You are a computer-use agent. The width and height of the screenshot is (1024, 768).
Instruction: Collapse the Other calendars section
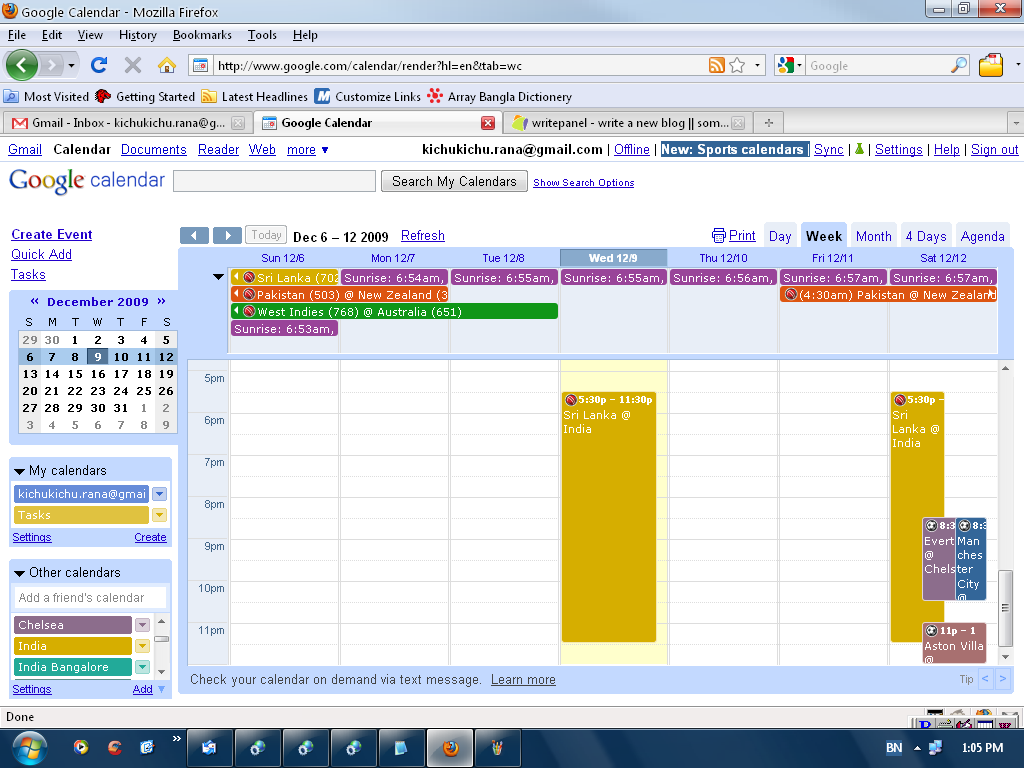point(19,573)
